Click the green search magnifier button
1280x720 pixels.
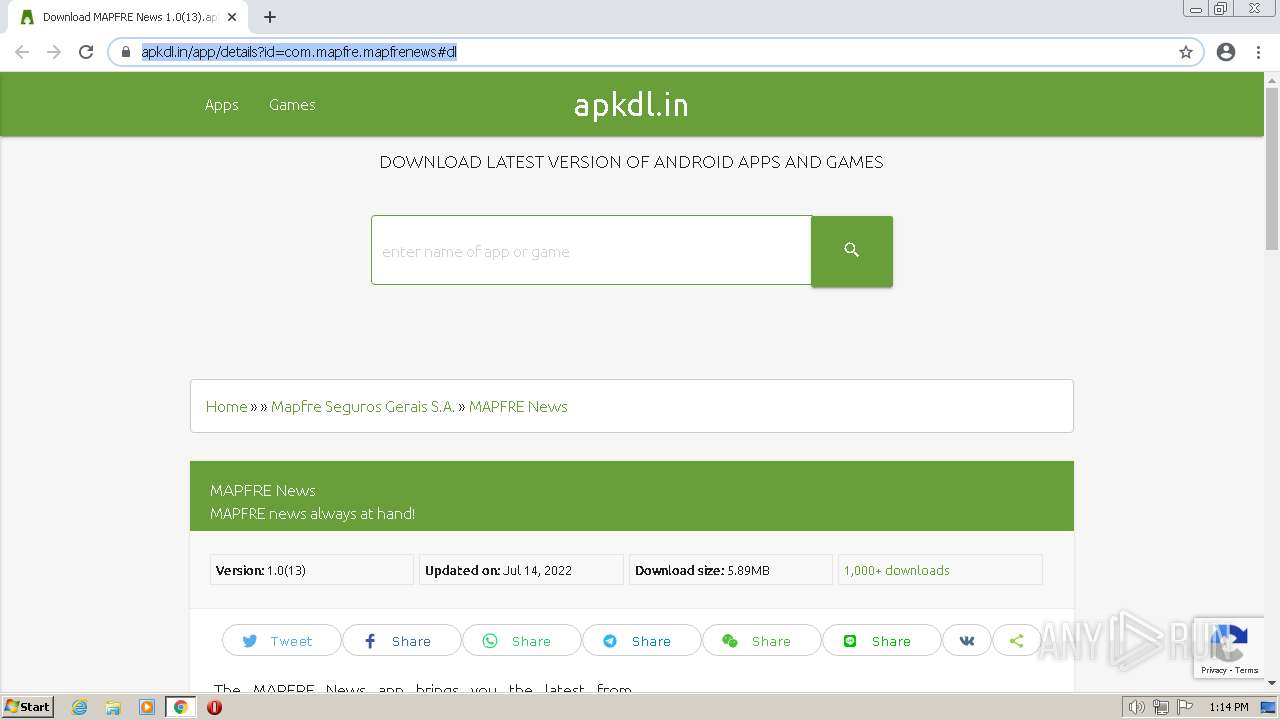(852, 251)
